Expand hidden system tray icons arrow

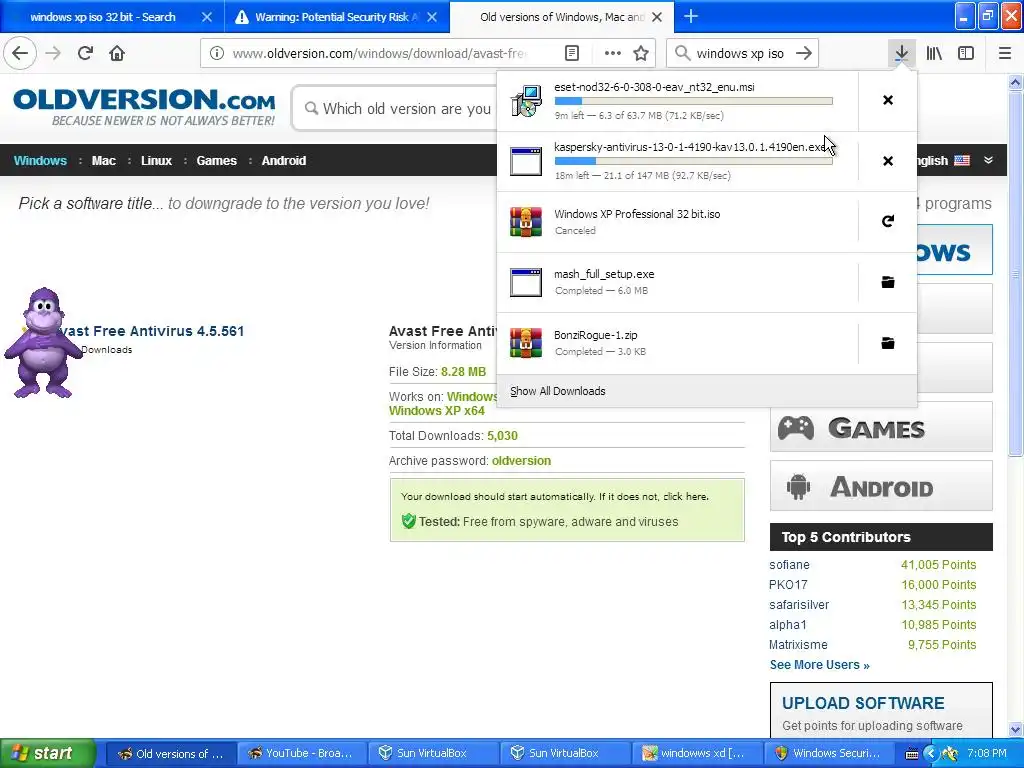pyautogui.click(x=931, y=754)
